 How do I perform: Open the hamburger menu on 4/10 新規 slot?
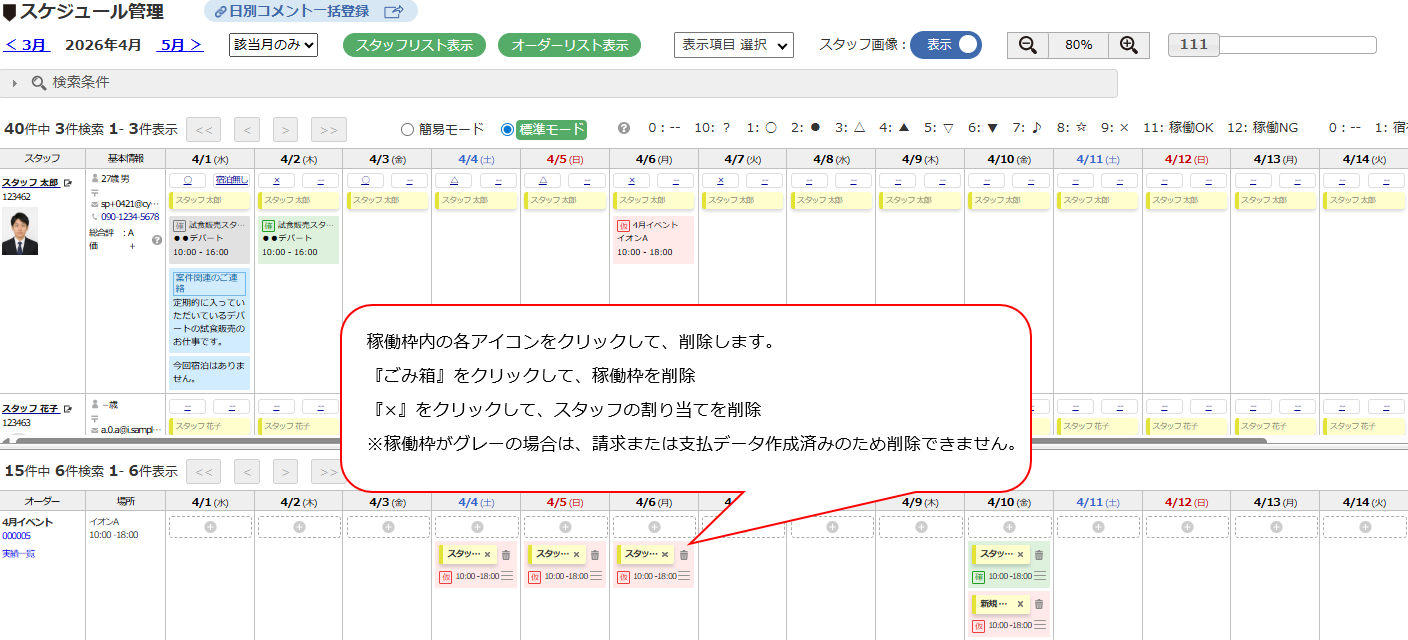click(x=1040, y=626)
